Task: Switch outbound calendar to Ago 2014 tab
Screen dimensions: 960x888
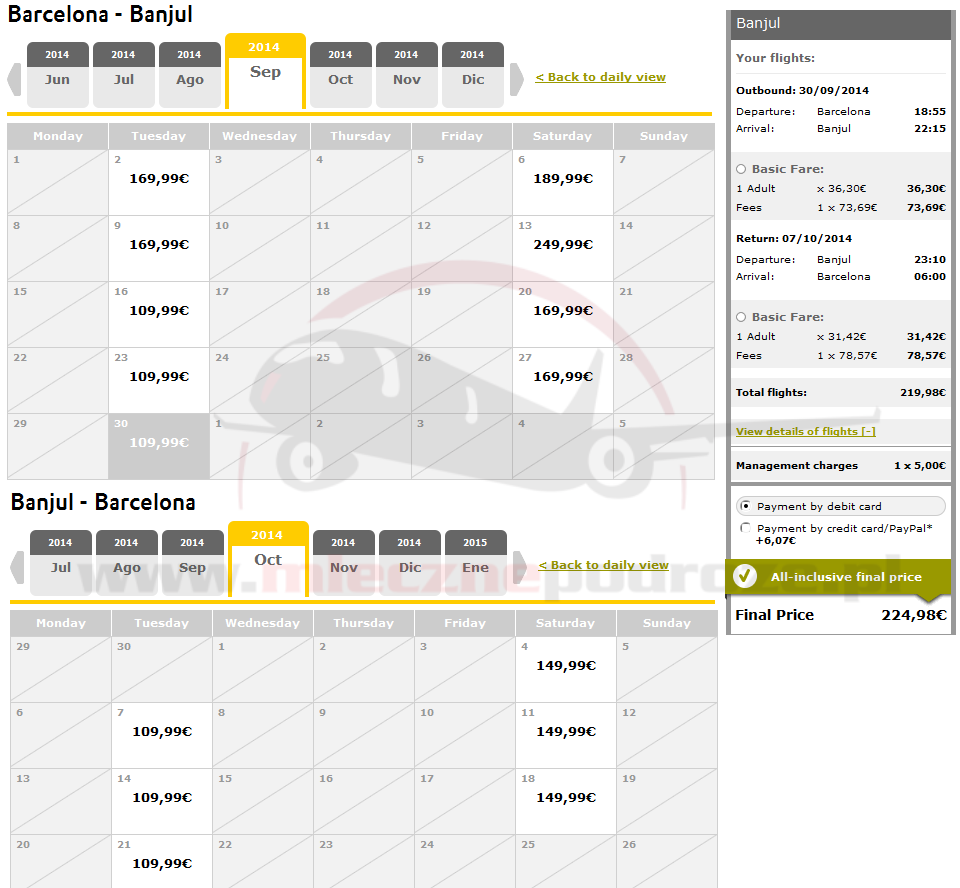Action: click(189, 73)
